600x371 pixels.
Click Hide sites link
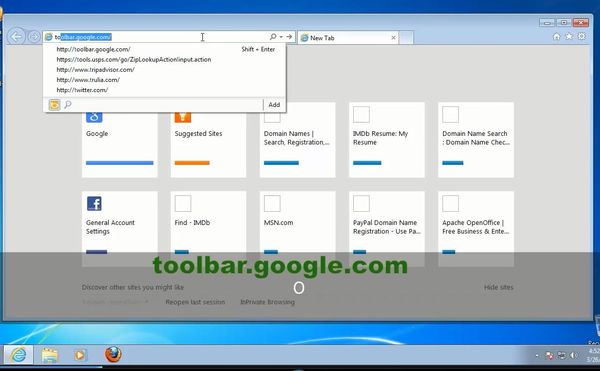pos(499,287)
